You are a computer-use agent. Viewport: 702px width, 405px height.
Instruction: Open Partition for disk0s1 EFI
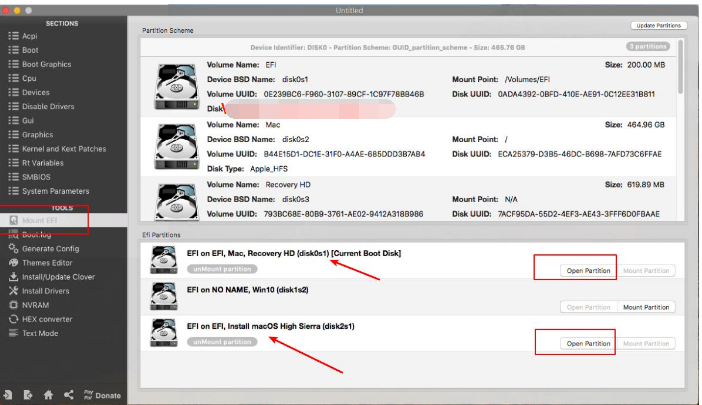tap(588, 271)
